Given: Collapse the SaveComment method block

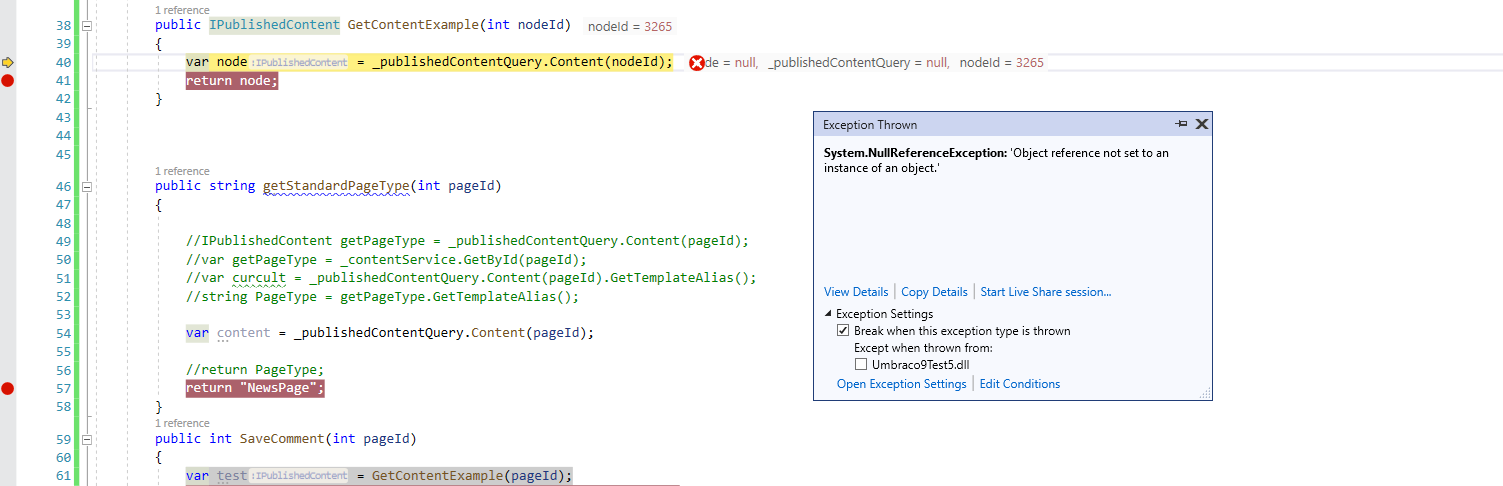Looking at the screenshot, I should click(x=86, y=439).
